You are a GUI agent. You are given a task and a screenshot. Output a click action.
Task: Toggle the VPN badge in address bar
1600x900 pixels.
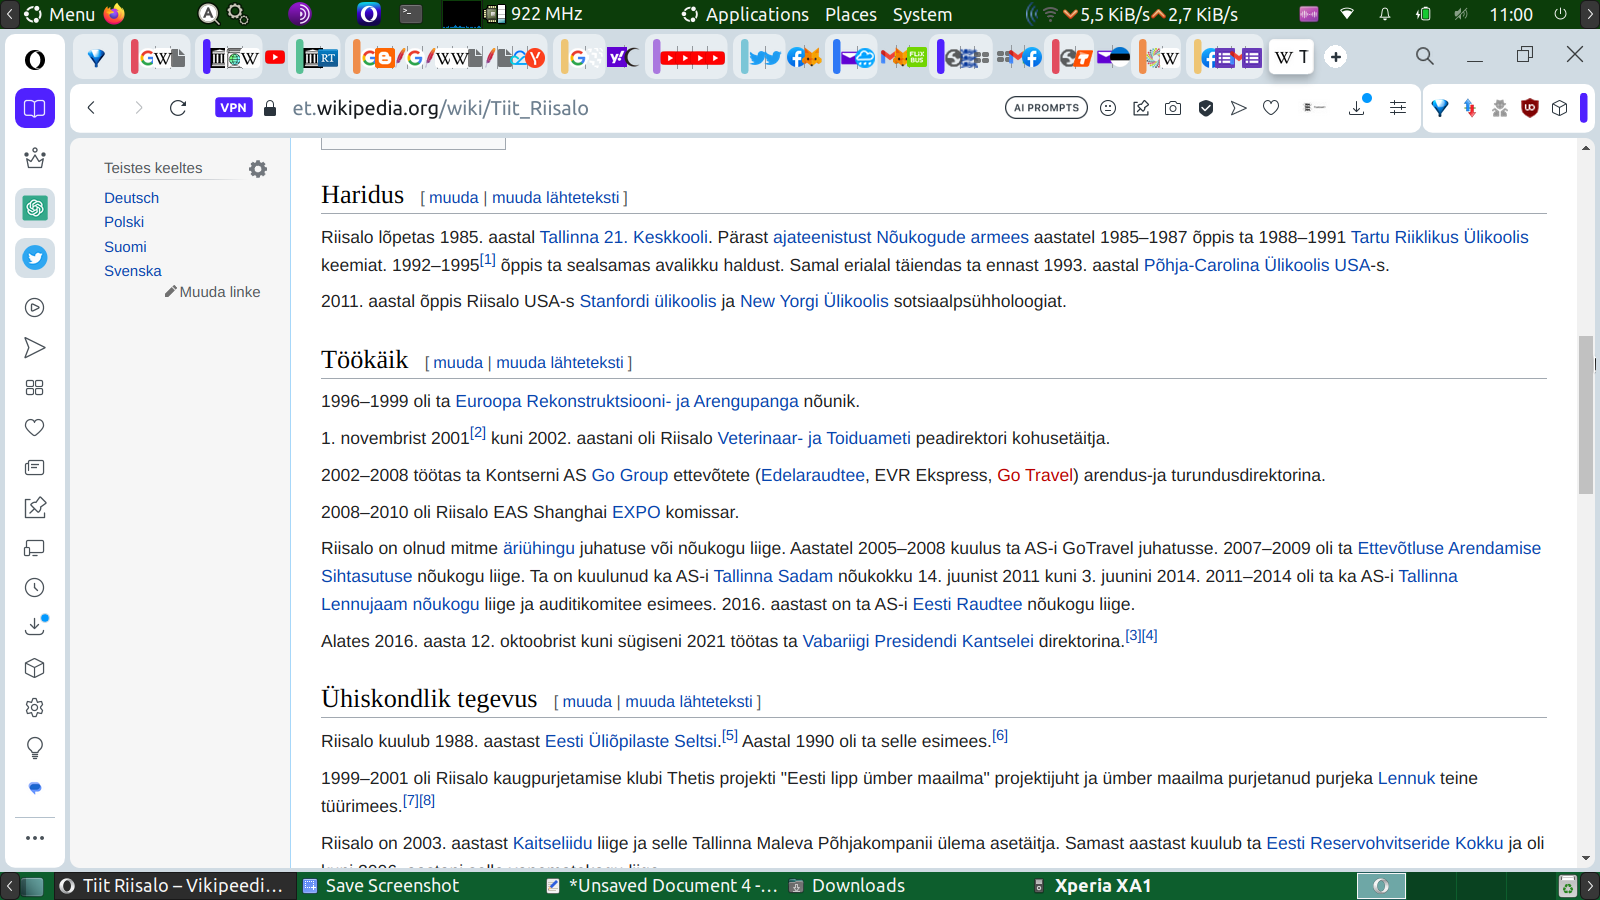(233, 108)
